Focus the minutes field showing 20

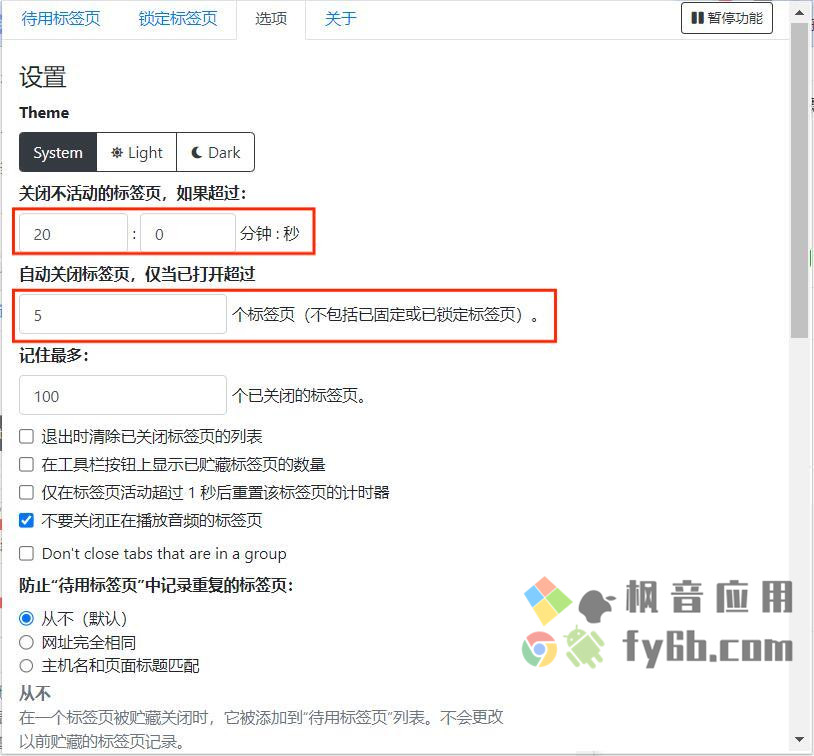[x=73, y=234]
